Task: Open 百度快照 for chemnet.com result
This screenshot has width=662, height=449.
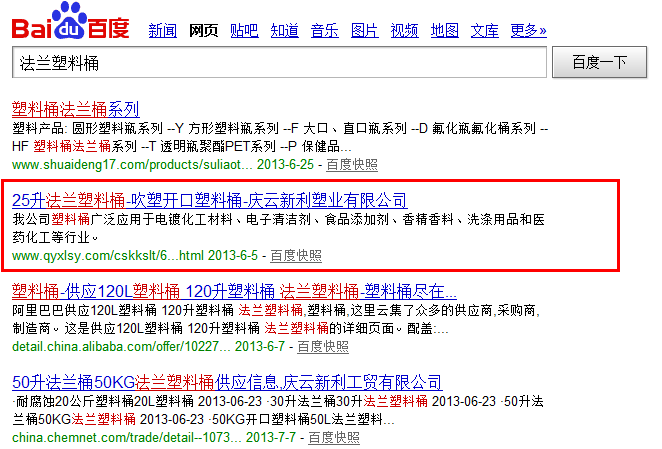Action: pyautogui.click(x=334, y=438)
